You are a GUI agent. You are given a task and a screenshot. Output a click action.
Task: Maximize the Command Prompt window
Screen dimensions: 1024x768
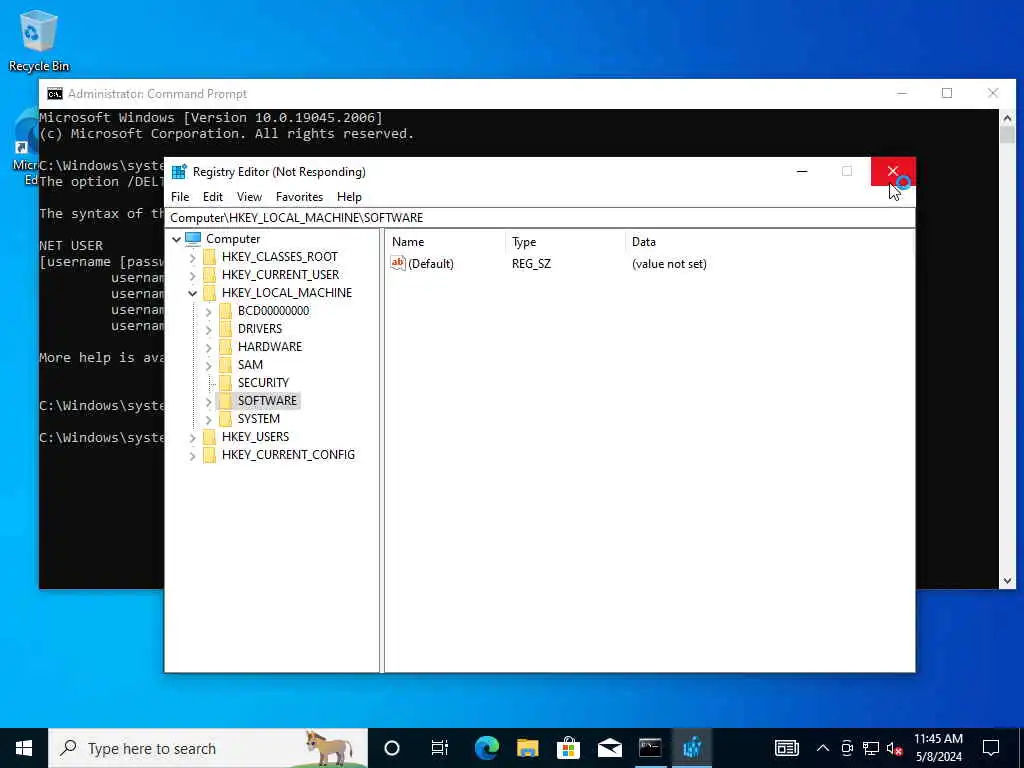pyautogui.click(x=947, y=93)
